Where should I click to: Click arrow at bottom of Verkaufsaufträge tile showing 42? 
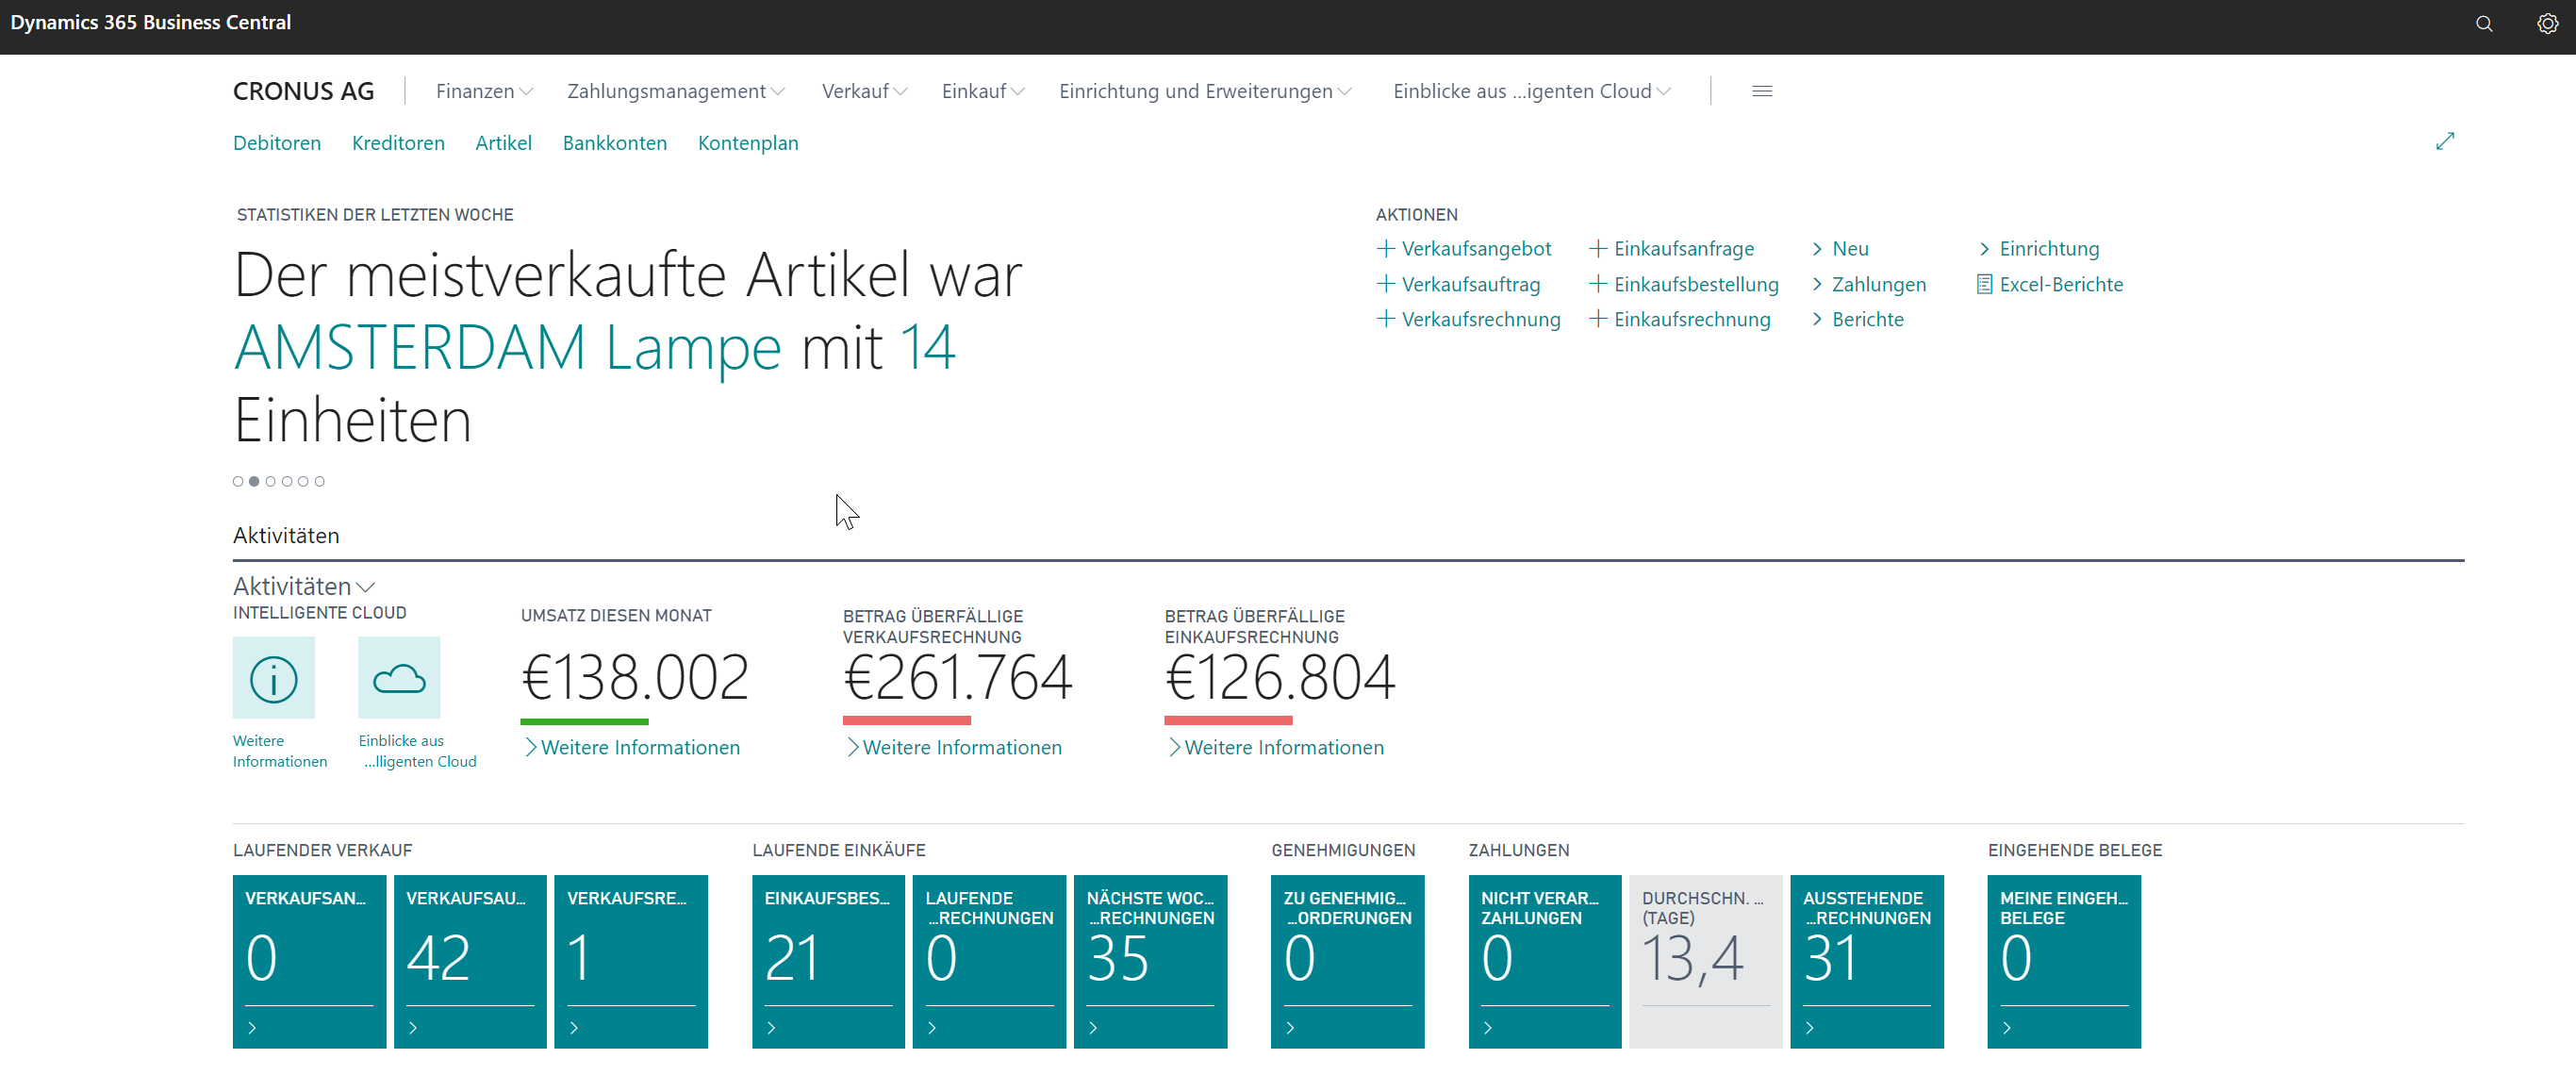tap(413, 1027)
